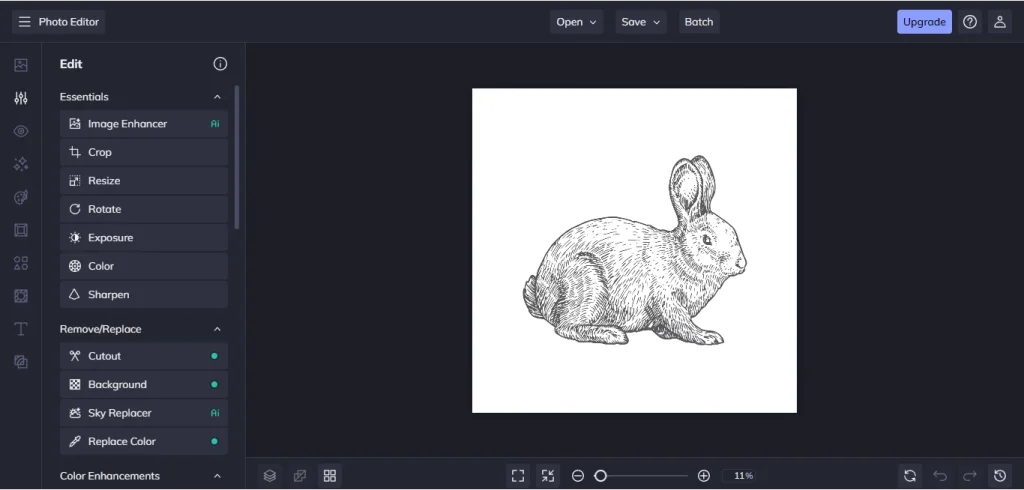Collapse the Remove/Replace section
The width and height of the screenshot is (1024, 490).
[217, 329]
